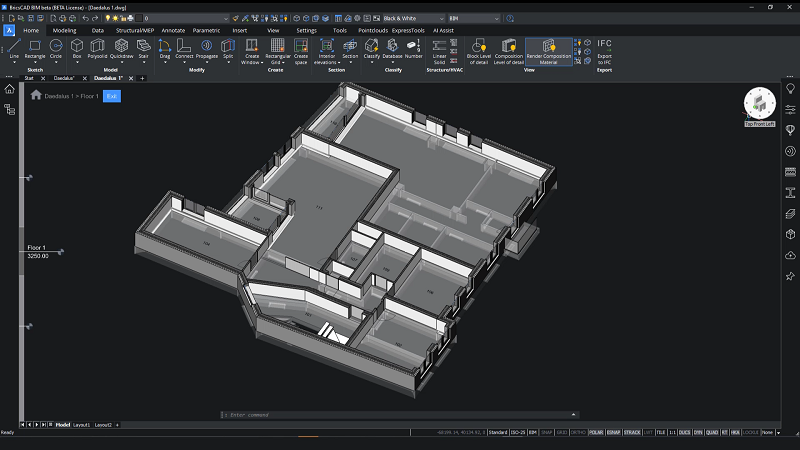Click the Create space icon
This screenshot has width=800, height=450.
301,52
